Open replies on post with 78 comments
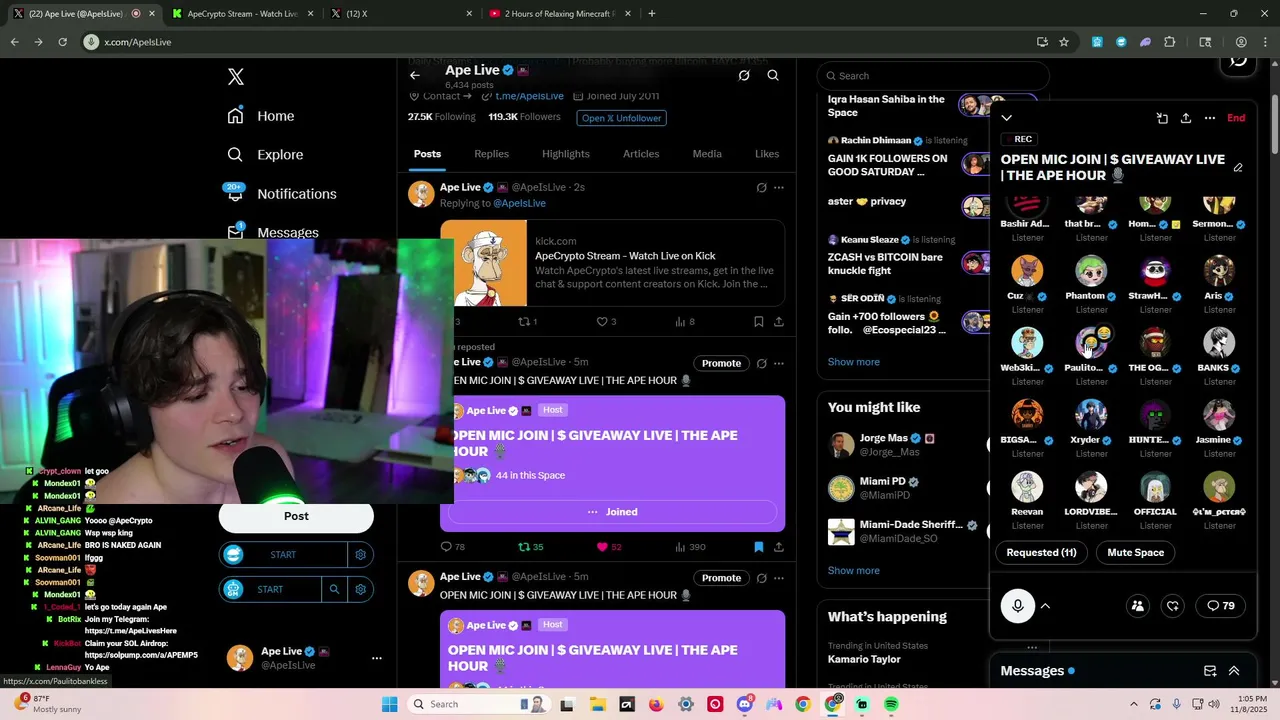Screen dimensions: 1280x720 pyautogui.click(x=453, y=547)
